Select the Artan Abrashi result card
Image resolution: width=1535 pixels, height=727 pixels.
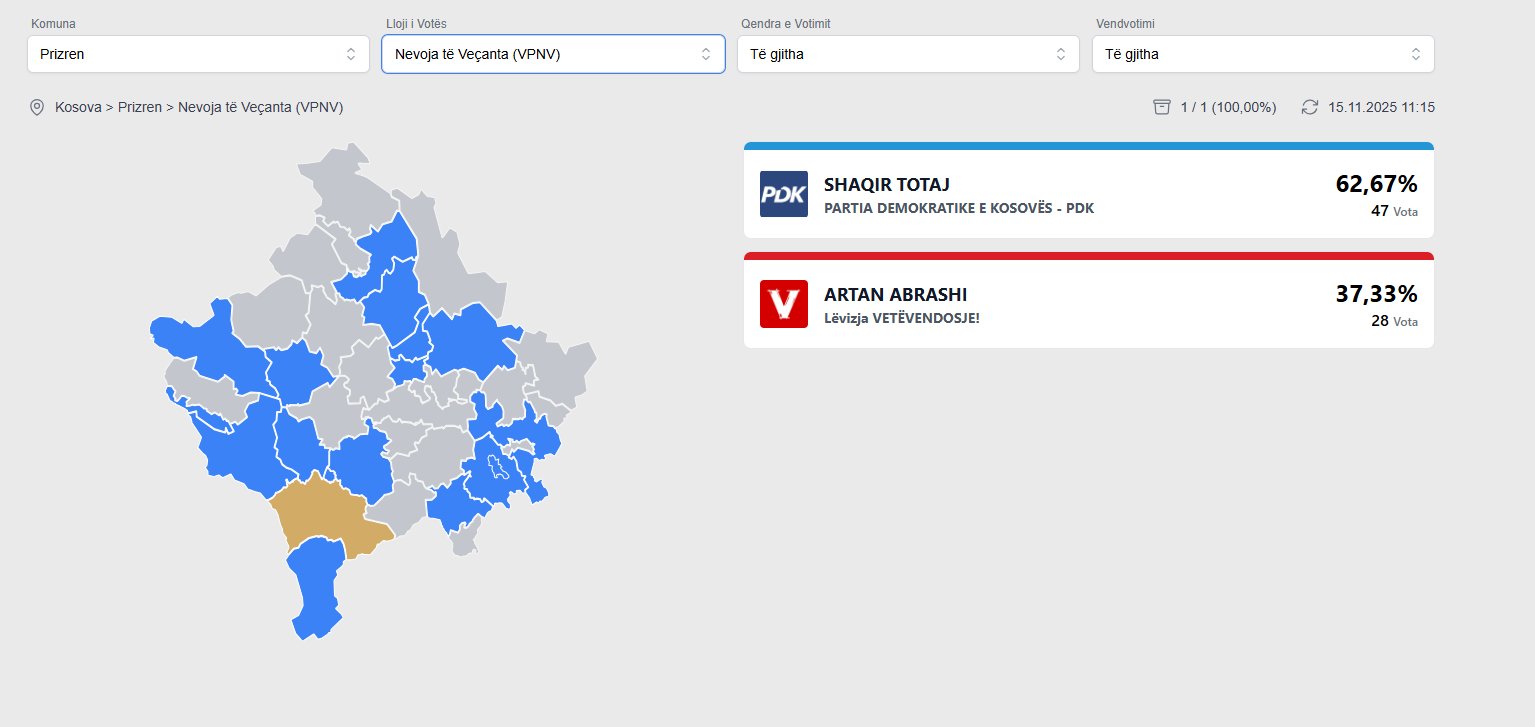(x=1088, y=304)
